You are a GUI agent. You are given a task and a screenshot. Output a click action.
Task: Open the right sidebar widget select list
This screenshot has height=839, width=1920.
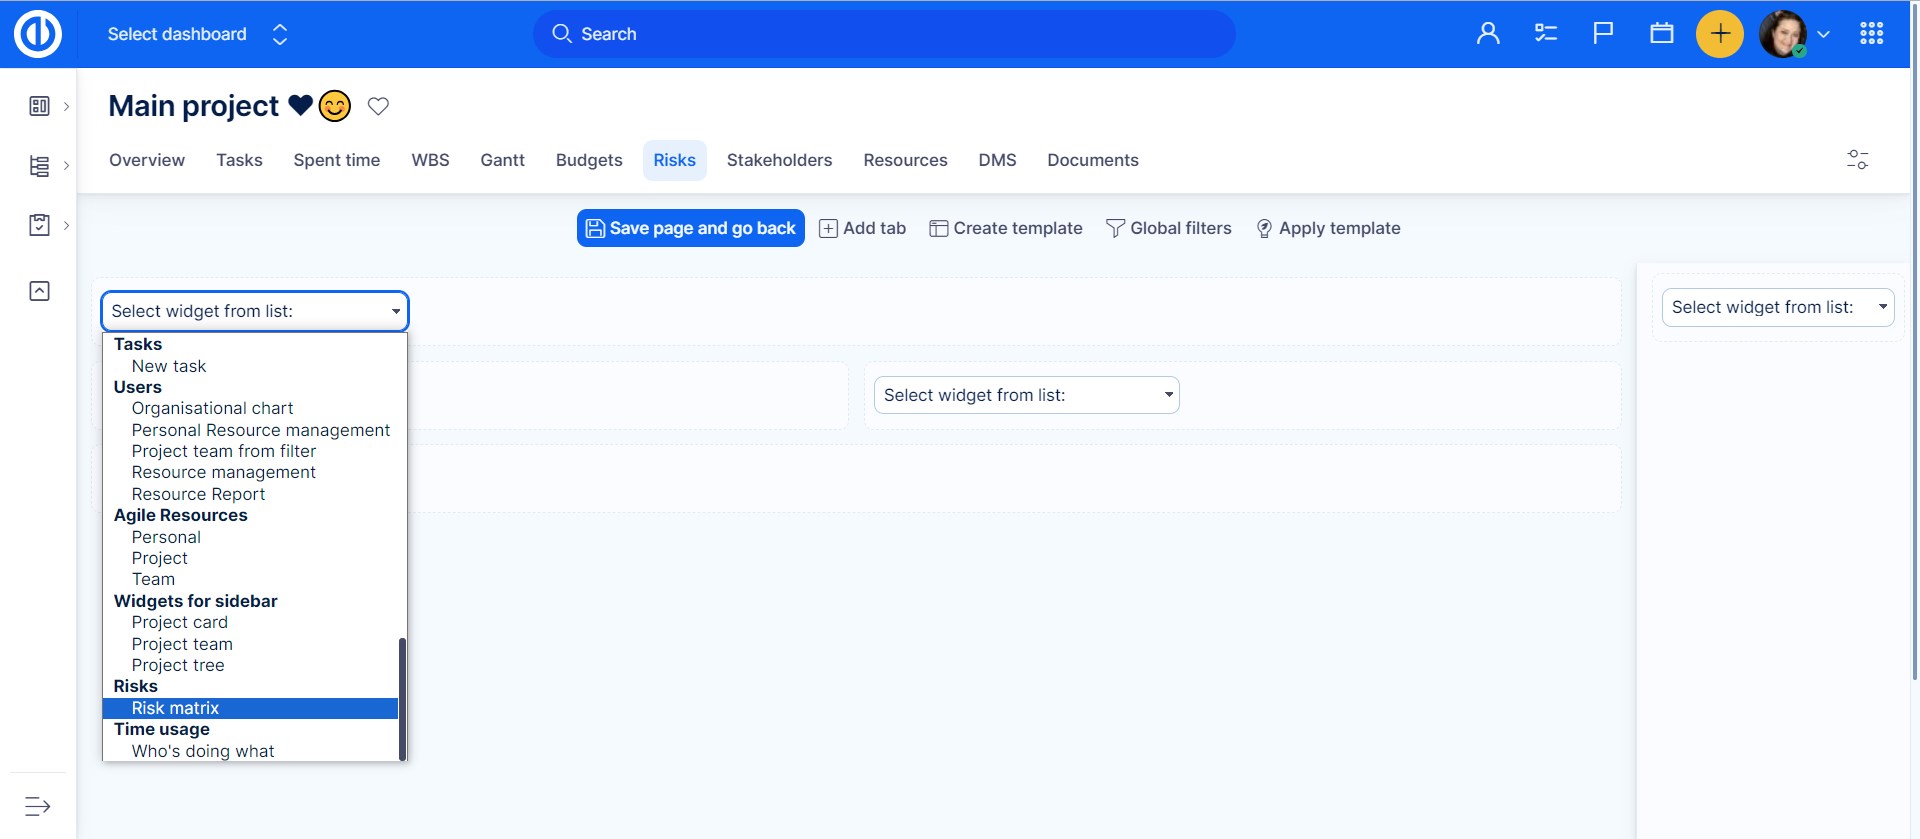pos(1777,308)
